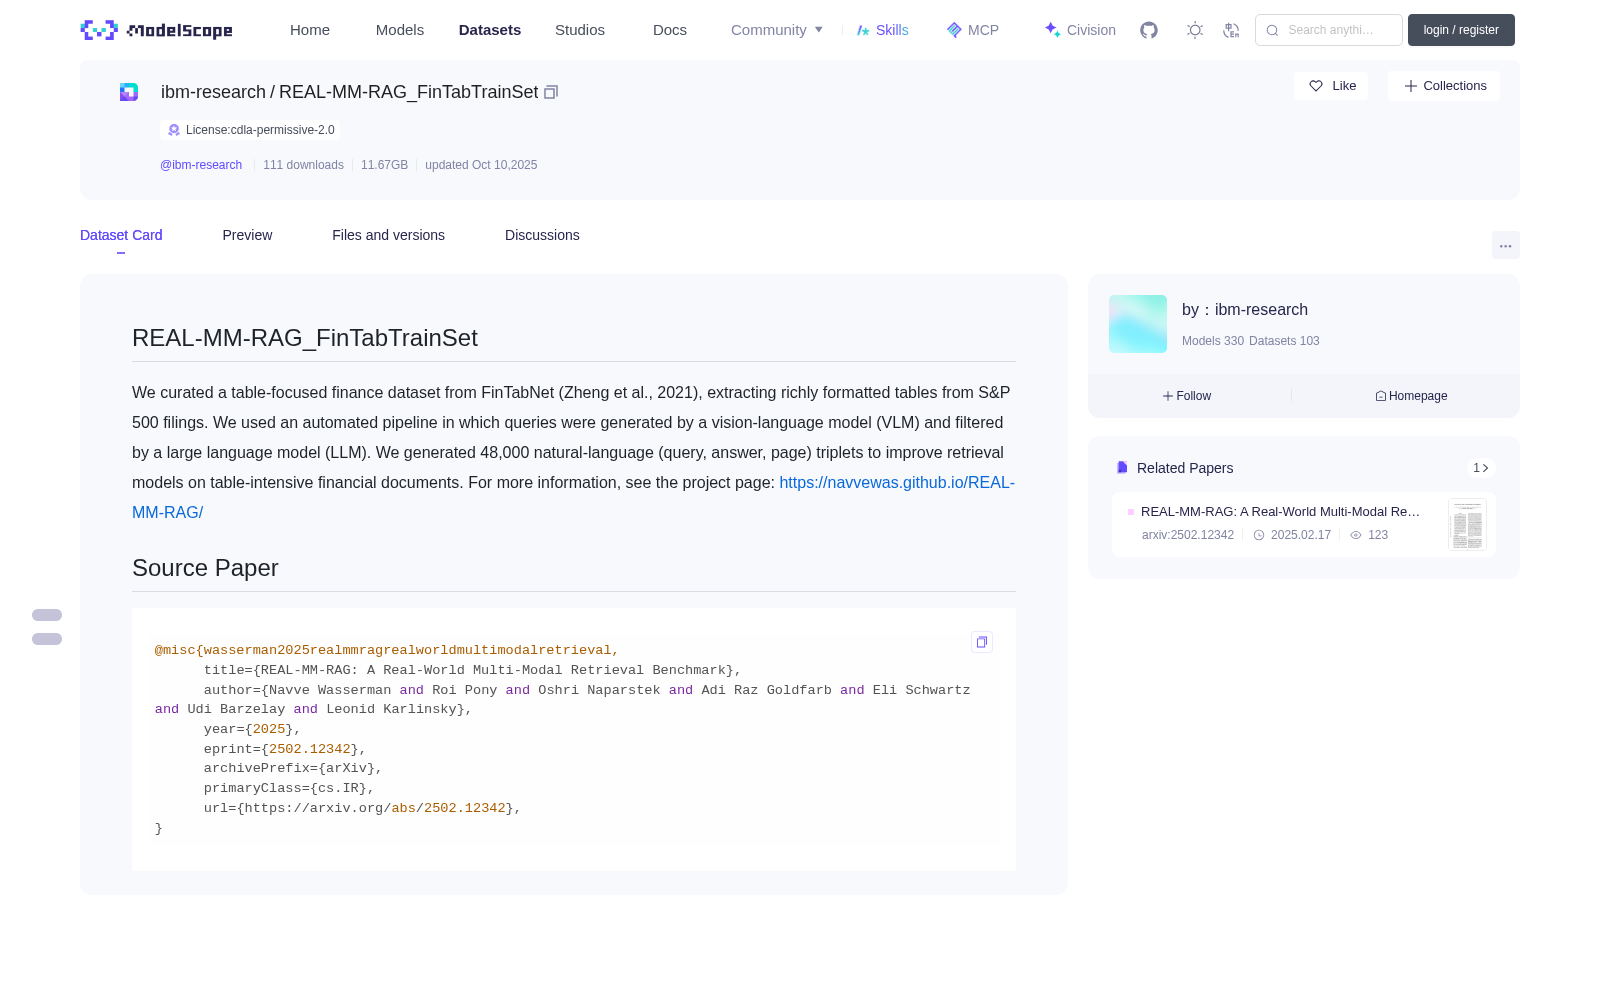The width and height of the screenshot is (1600, 1000).
Task: Click the search magnifier icon
Action: point(1273,30)
